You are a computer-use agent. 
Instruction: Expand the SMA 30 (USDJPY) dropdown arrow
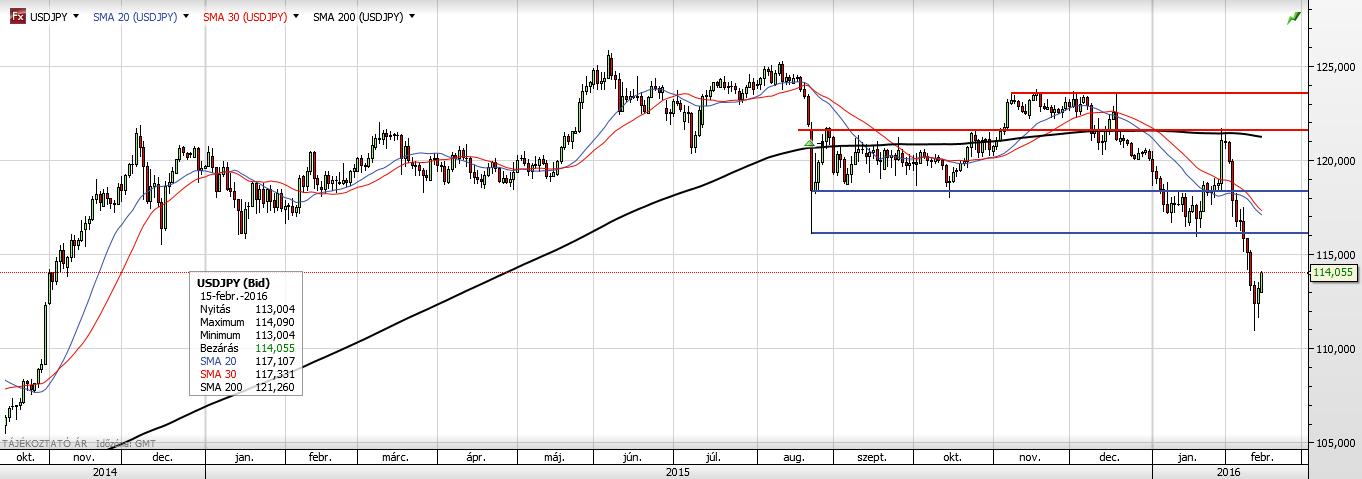pos(298,17)
